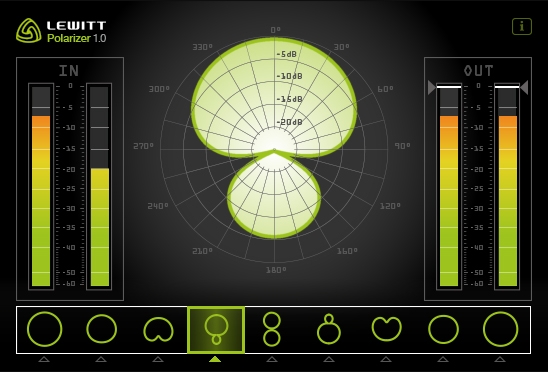
Task: Choose the rear-facing cardioid pattern icon
Action: [386, 329]
